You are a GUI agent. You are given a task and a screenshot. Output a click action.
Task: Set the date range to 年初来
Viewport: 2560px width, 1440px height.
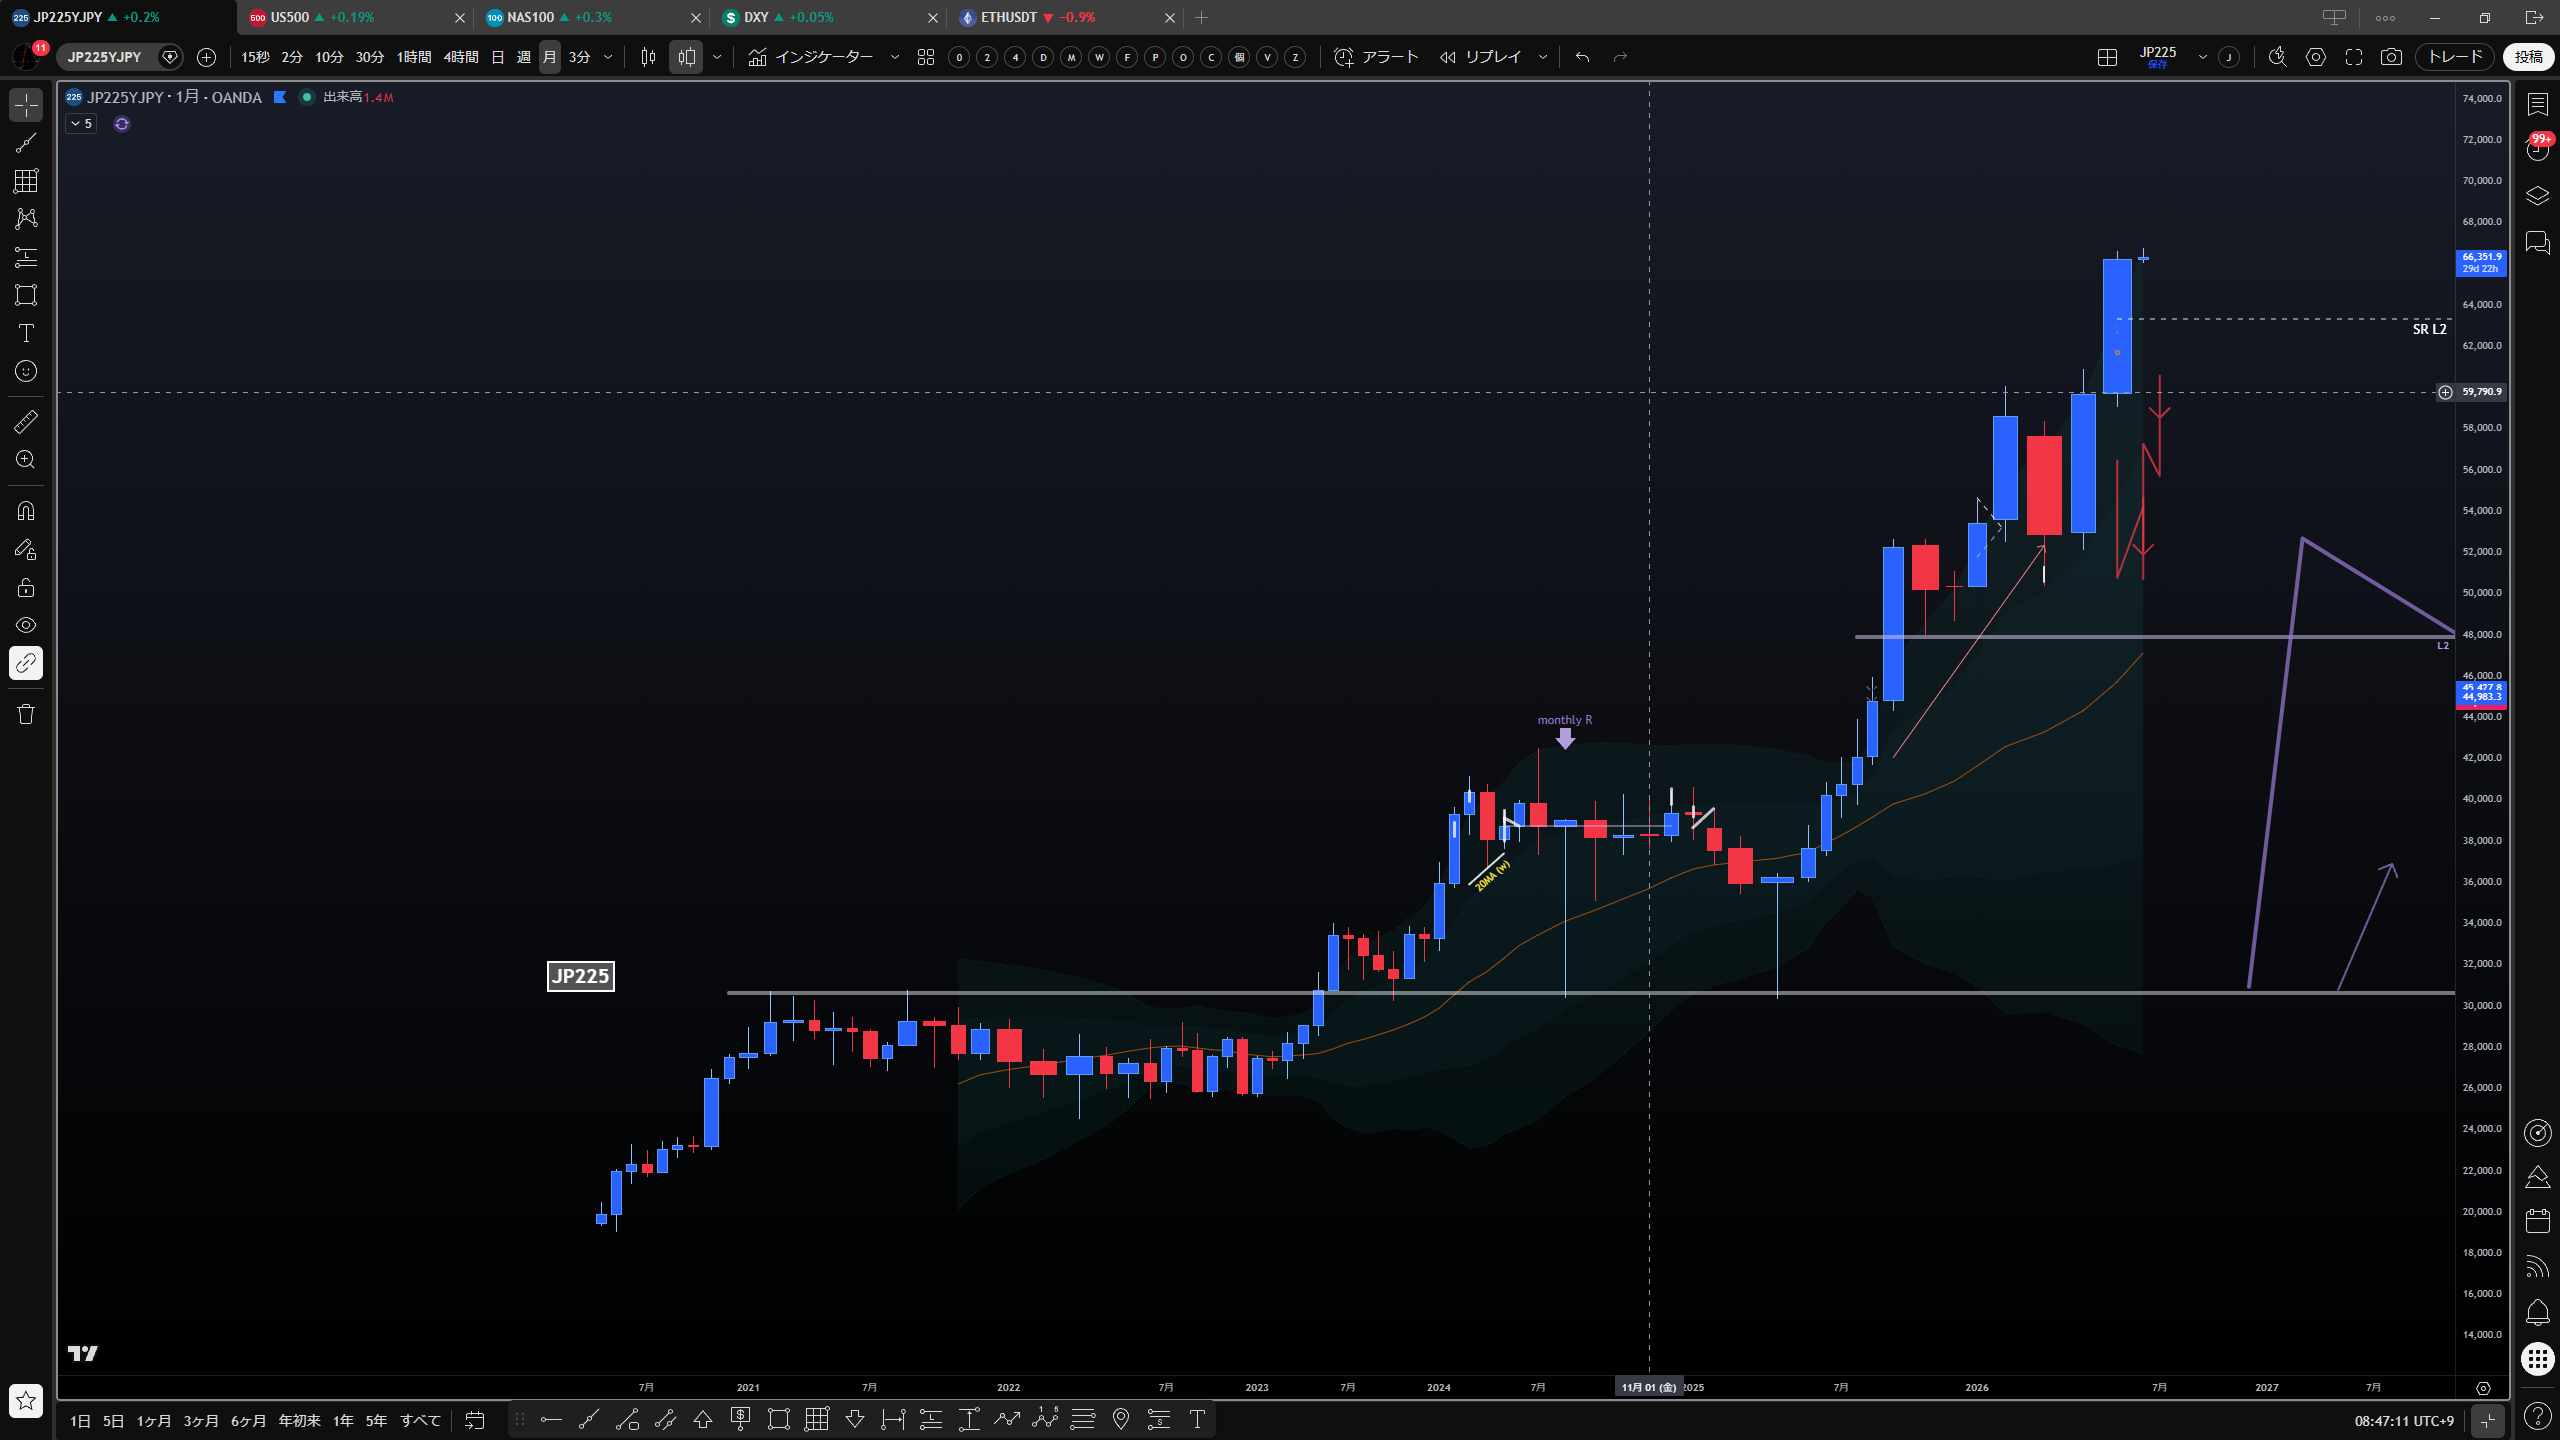299,1421
